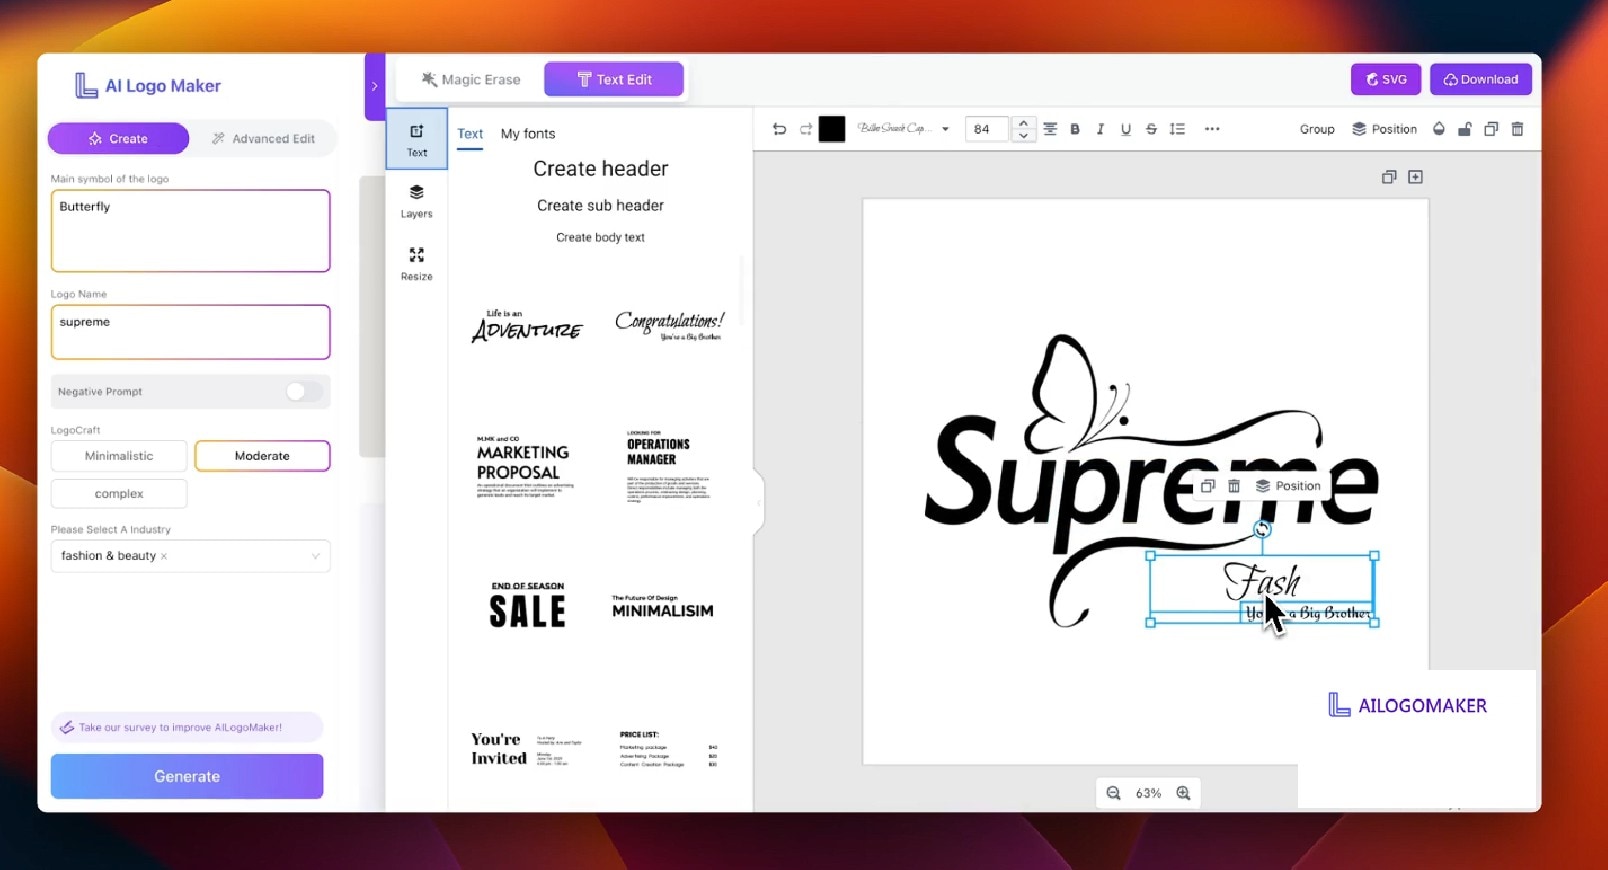Duplicate the page above the canvas
Screen dimensions: 1608x870
(1389, 177)
